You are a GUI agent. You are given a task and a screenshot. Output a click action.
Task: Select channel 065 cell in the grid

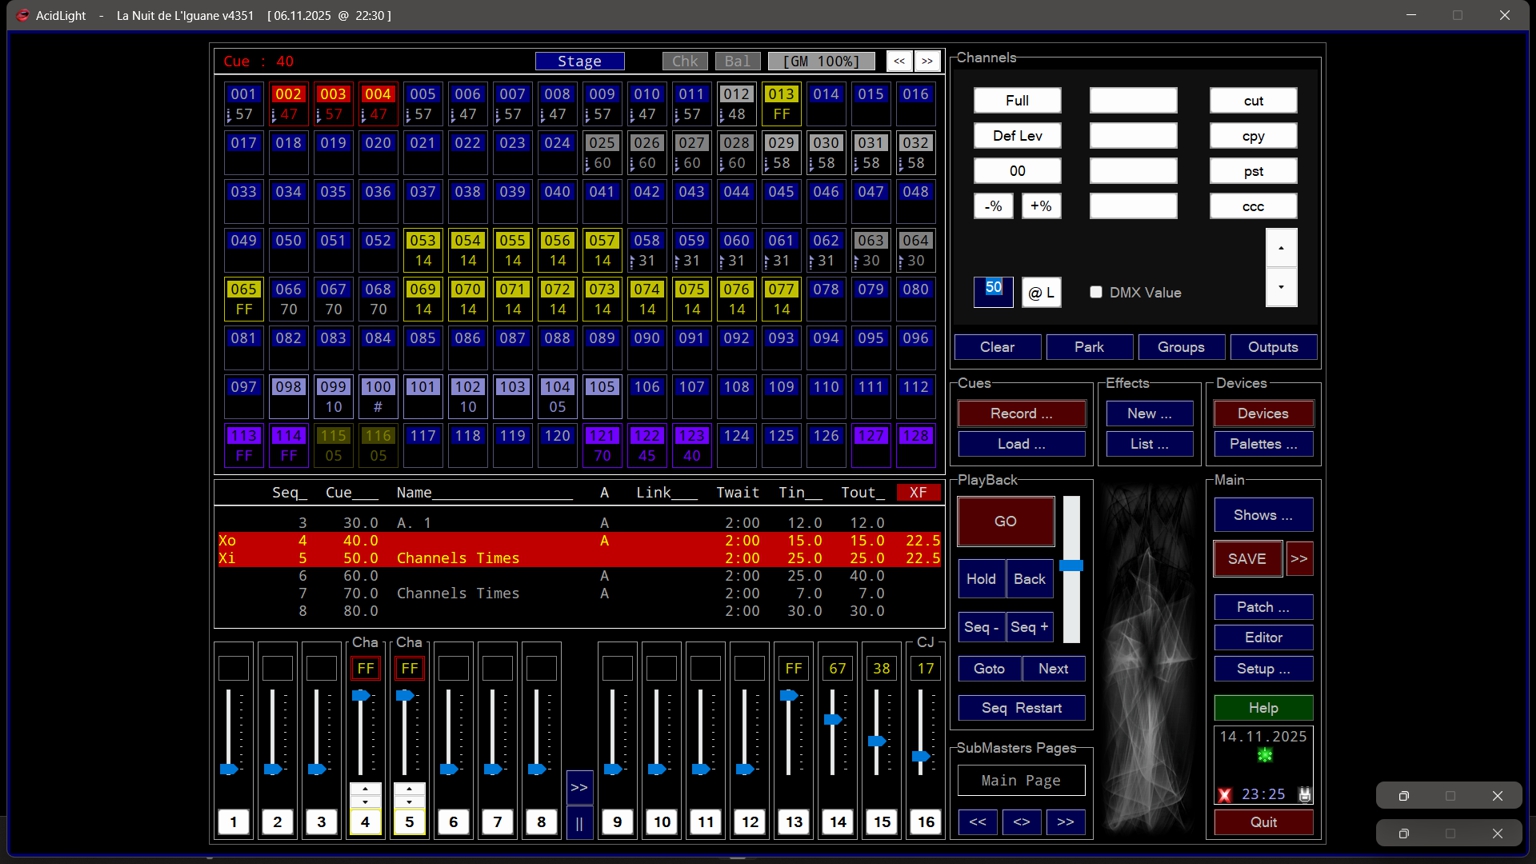[244, 299]
